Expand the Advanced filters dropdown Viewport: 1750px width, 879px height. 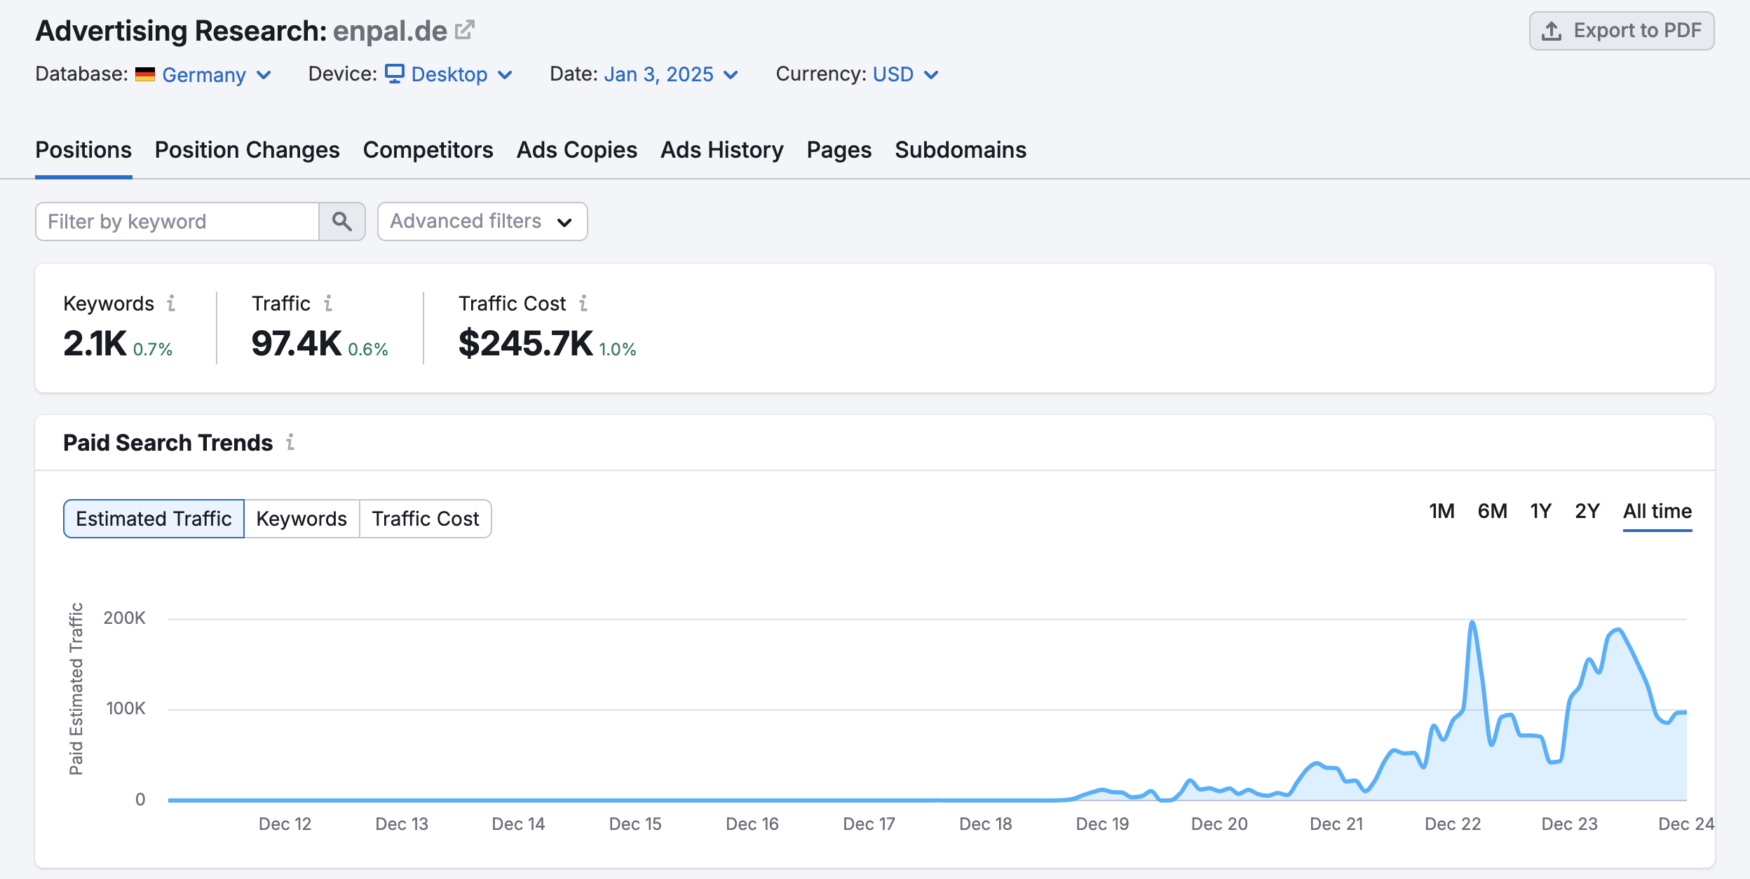click(482, 221)
